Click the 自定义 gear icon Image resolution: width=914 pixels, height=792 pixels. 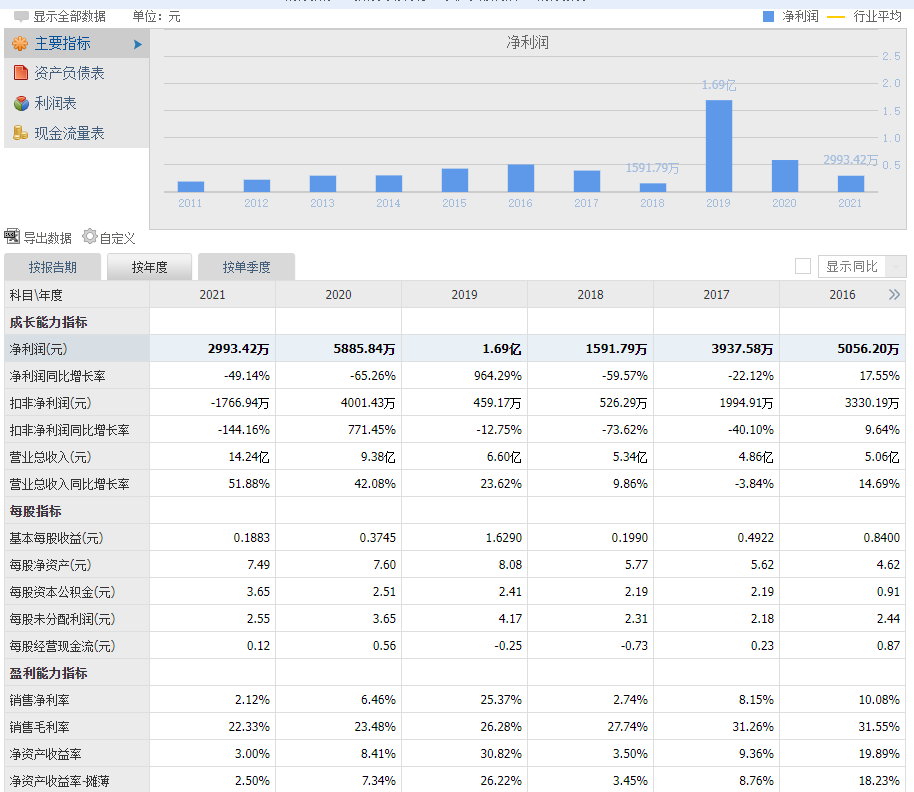point(90,237)
